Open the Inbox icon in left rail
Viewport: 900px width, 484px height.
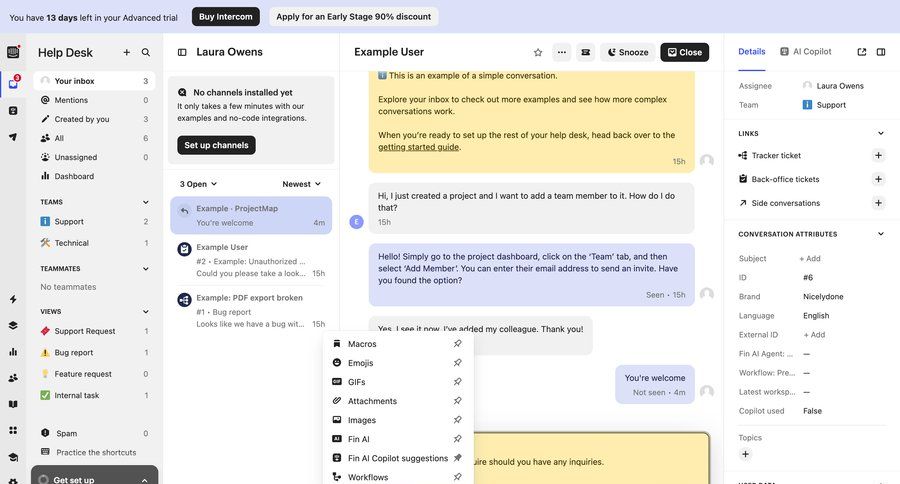point(13,83)
